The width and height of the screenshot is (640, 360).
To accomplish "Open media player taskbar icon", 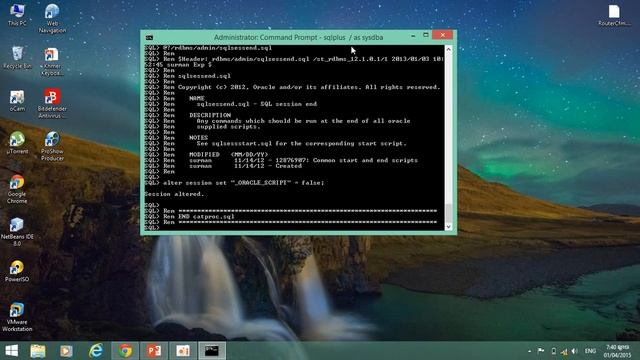I will (x=66, y=351).
